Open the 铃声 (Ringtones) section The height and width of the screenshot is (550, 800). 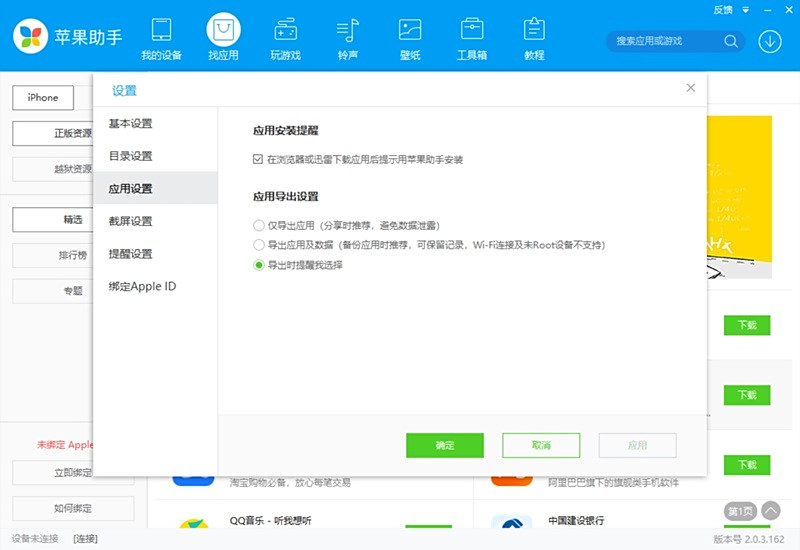(347, 37)
